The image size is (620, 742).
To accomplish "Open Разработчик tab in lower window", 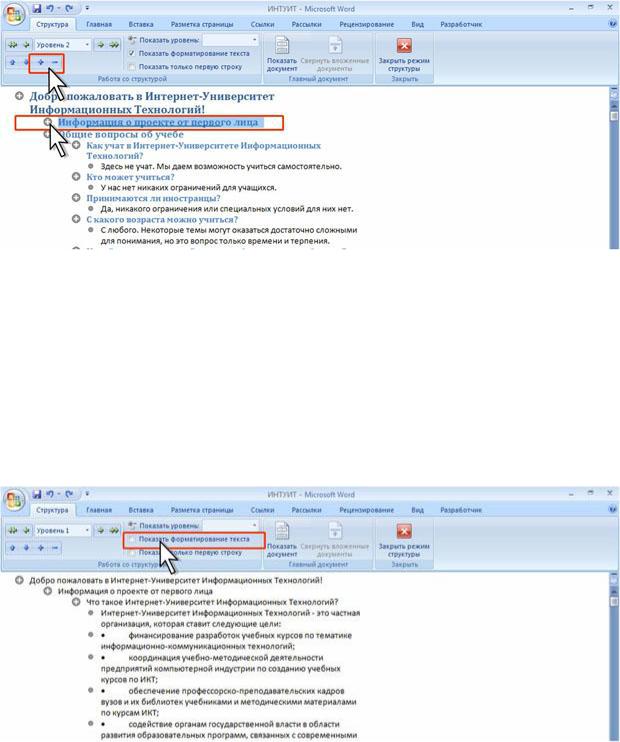I will click(461, 510).
